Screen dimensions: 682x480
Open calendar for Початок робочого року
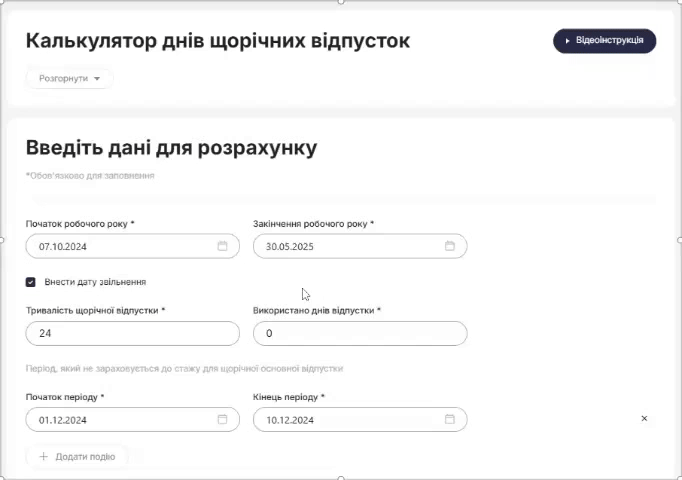click(x=222, y=246)
